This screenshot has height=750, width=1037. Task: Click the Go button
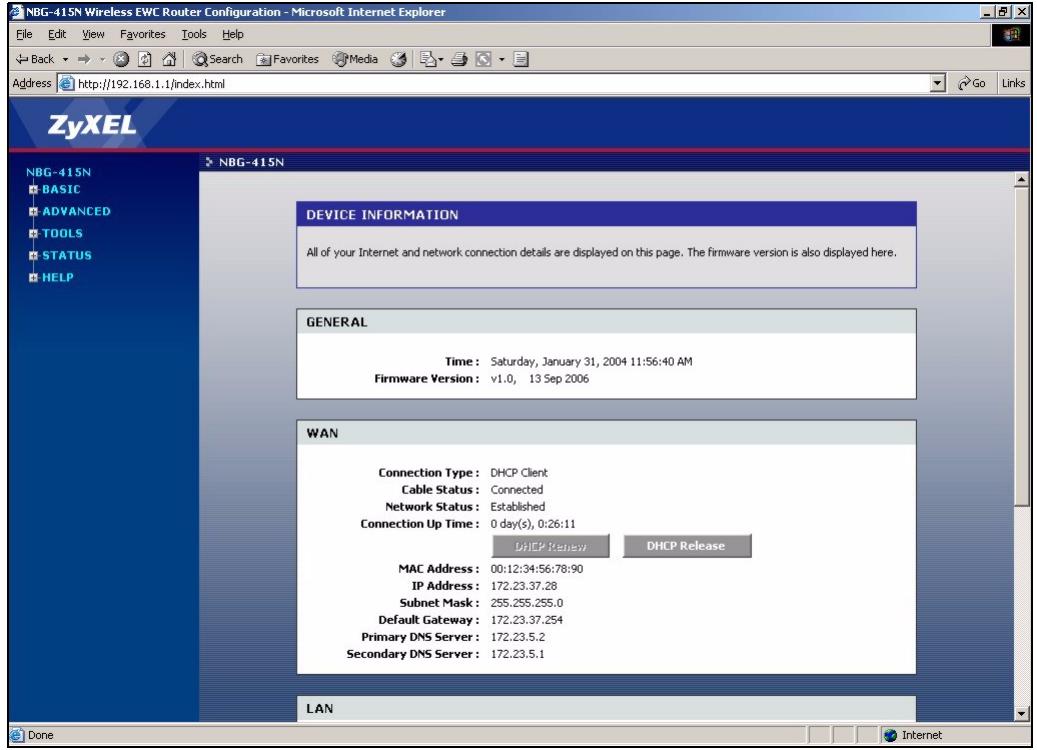pos(972,83)
